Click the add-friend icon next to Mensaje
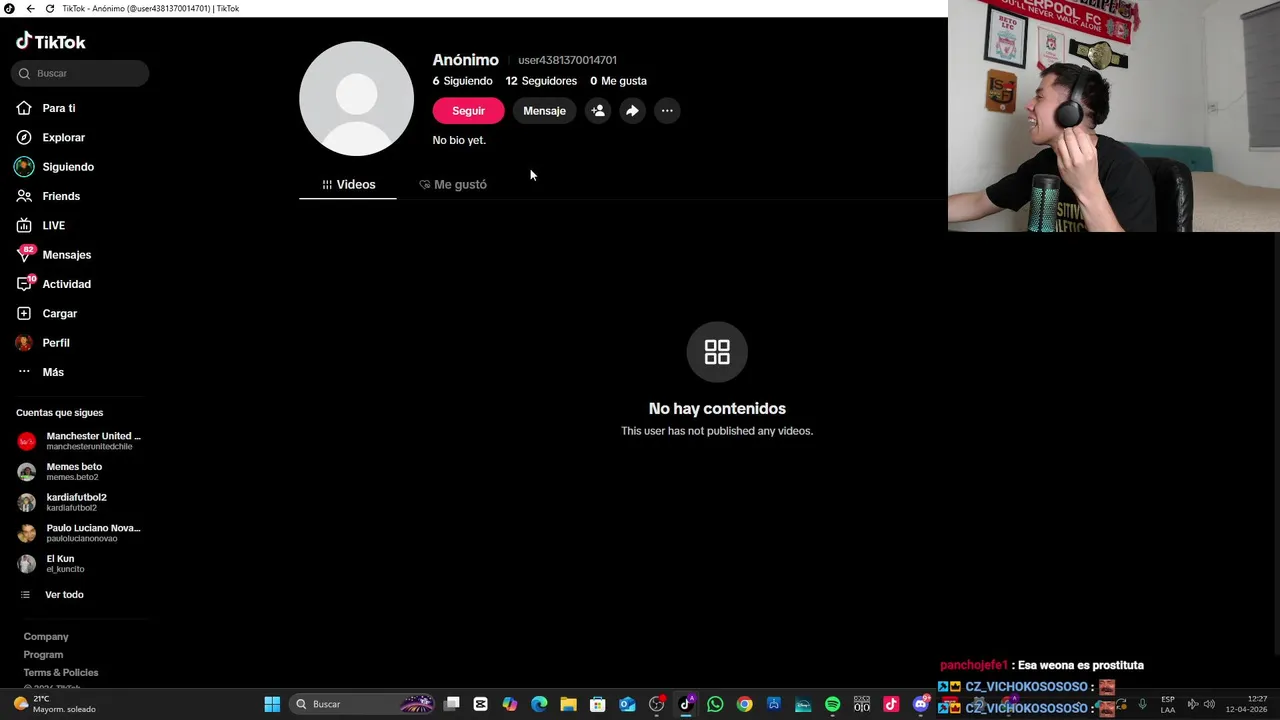 pyautogui.click(x=598, y=111)
